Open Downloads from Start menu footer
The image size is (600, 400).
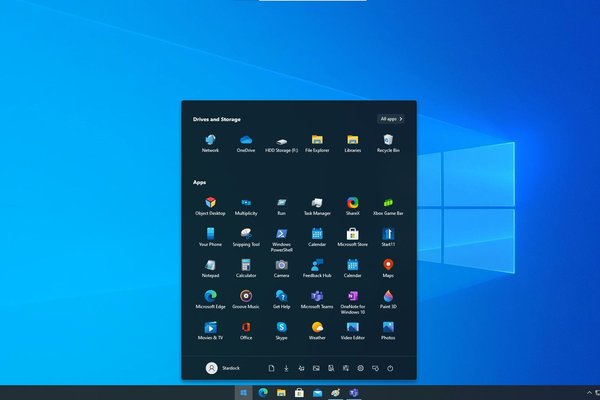tap(286, 368)
